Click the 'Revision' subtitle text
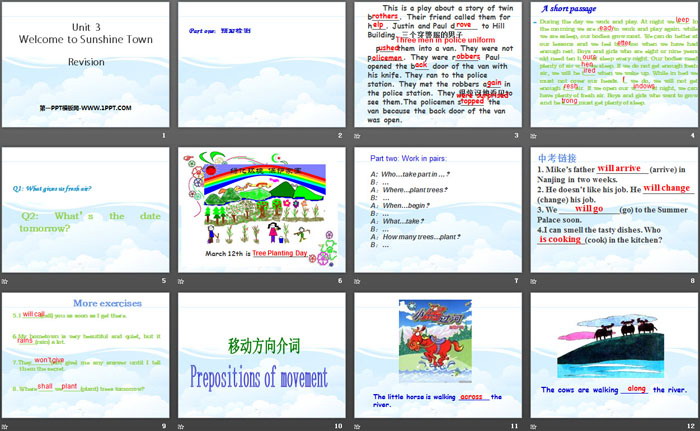Viewport: 700px width, 431px height. click(x=85, y=61)
